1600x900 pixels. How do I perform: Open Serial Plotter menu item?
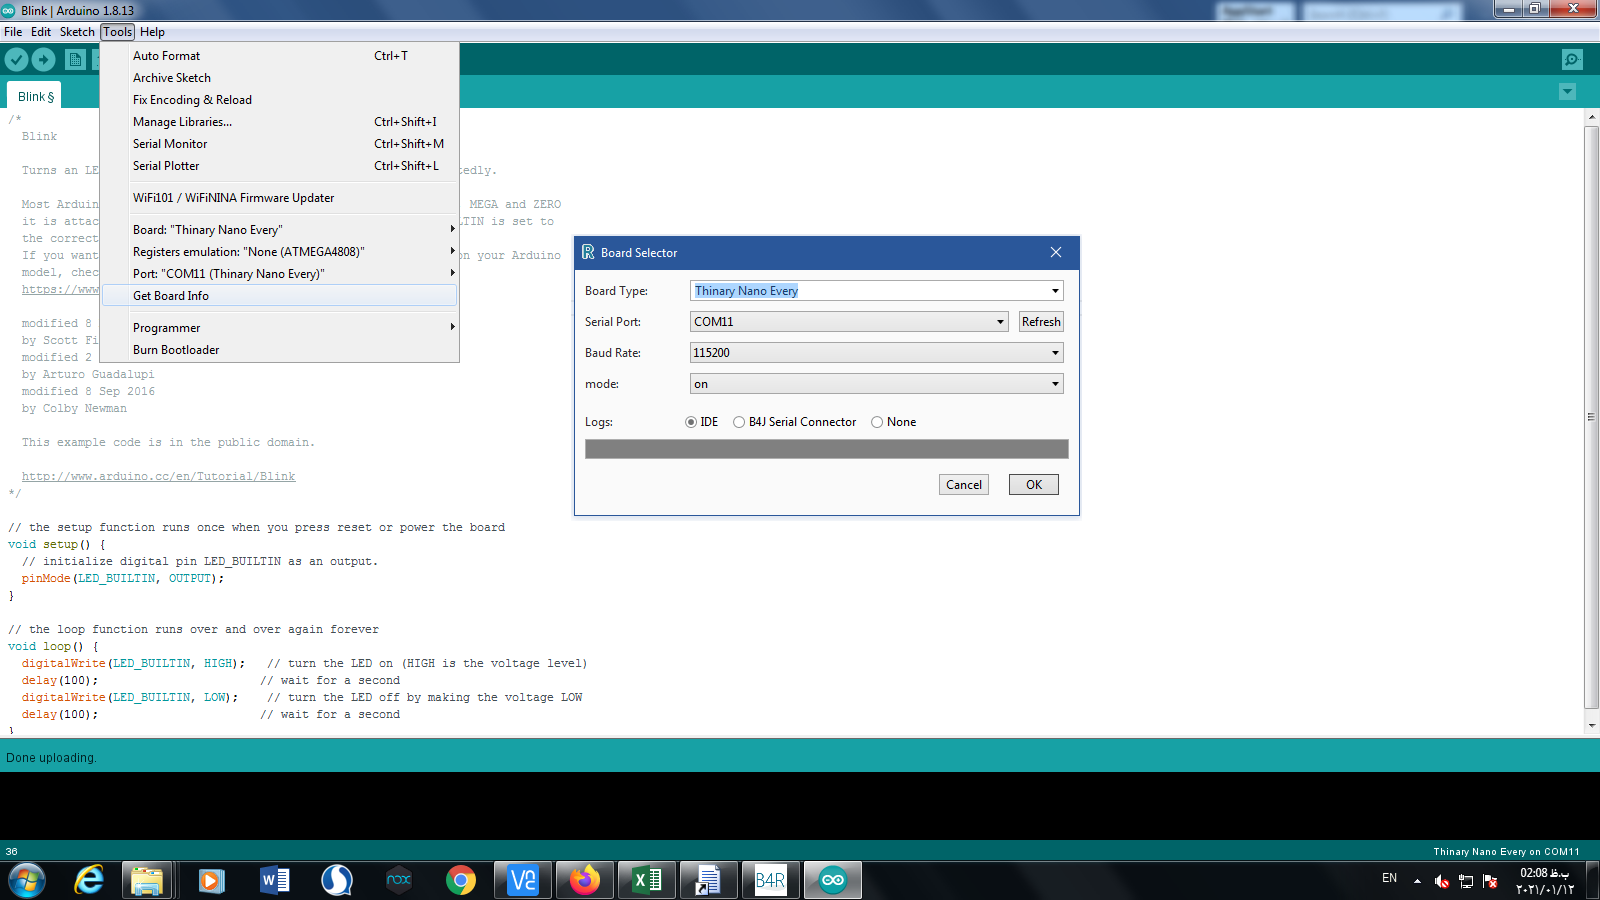[x=280, y=166]
